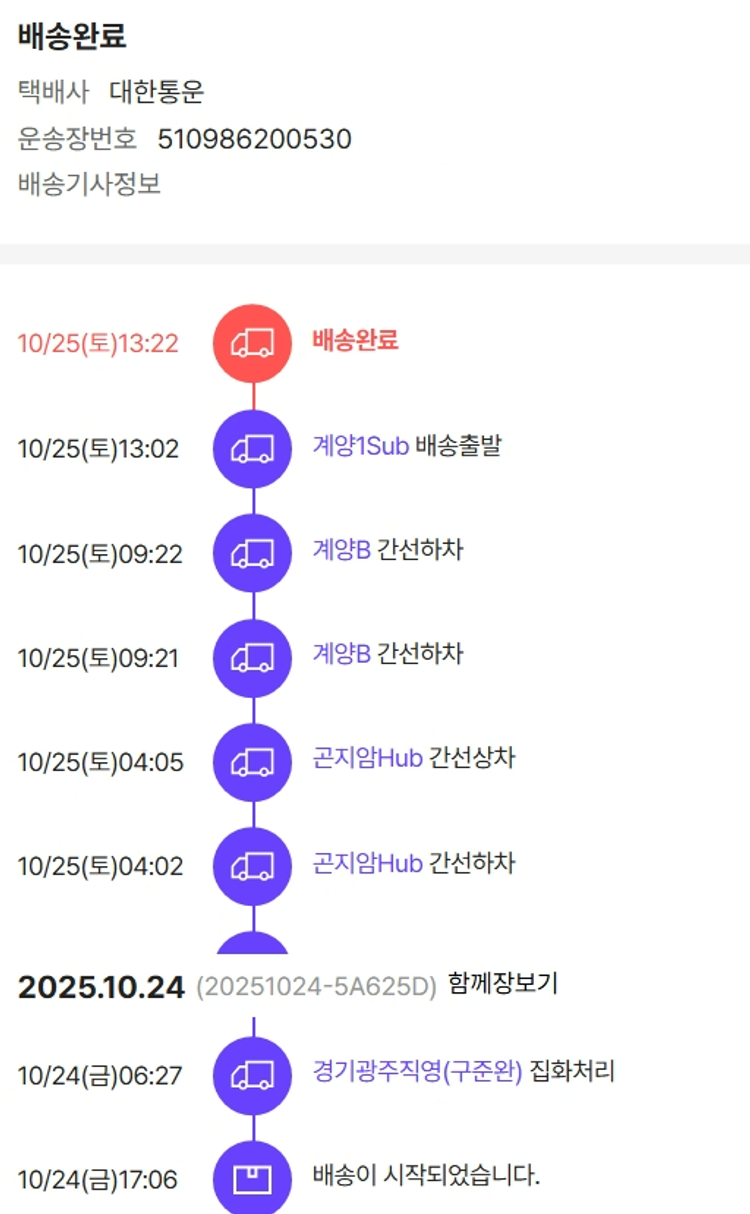
Task: Click the red delivery-complete truck icon
Action: (253, 343)
